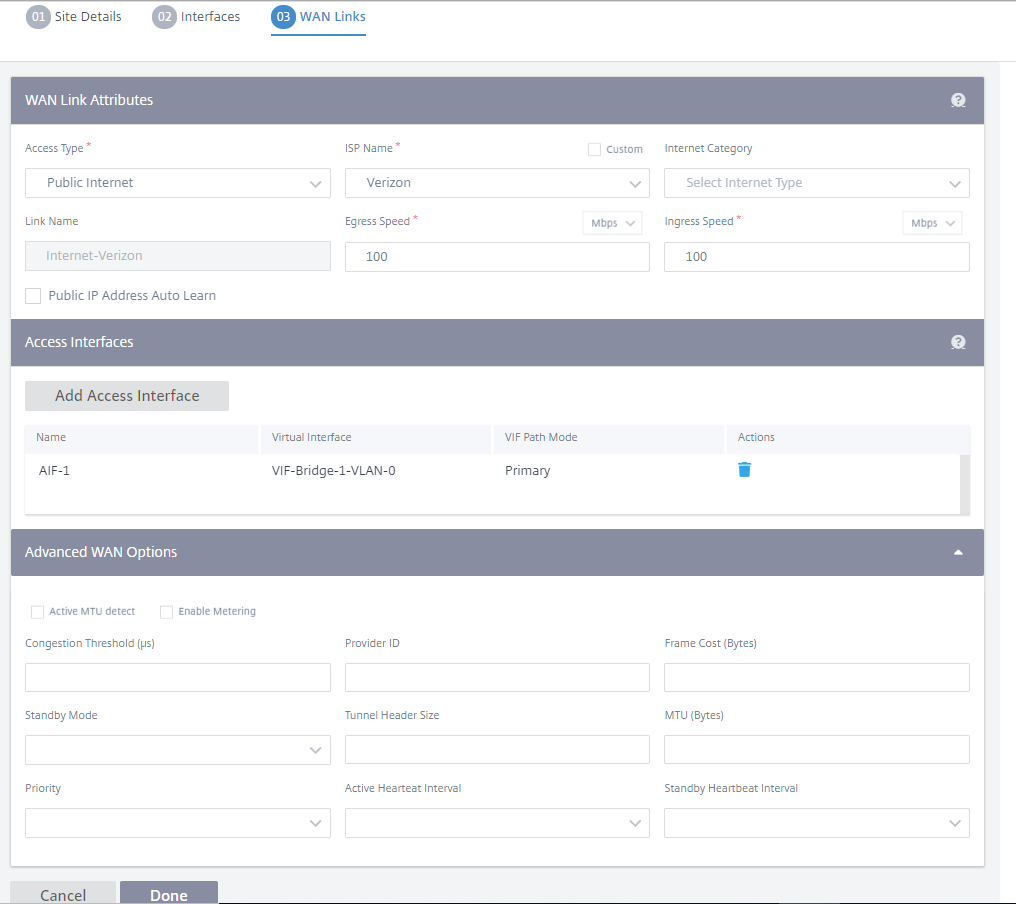Go to the Site Details step
The width and height of the screenshot is (1016, 904).
coord(74,17)
